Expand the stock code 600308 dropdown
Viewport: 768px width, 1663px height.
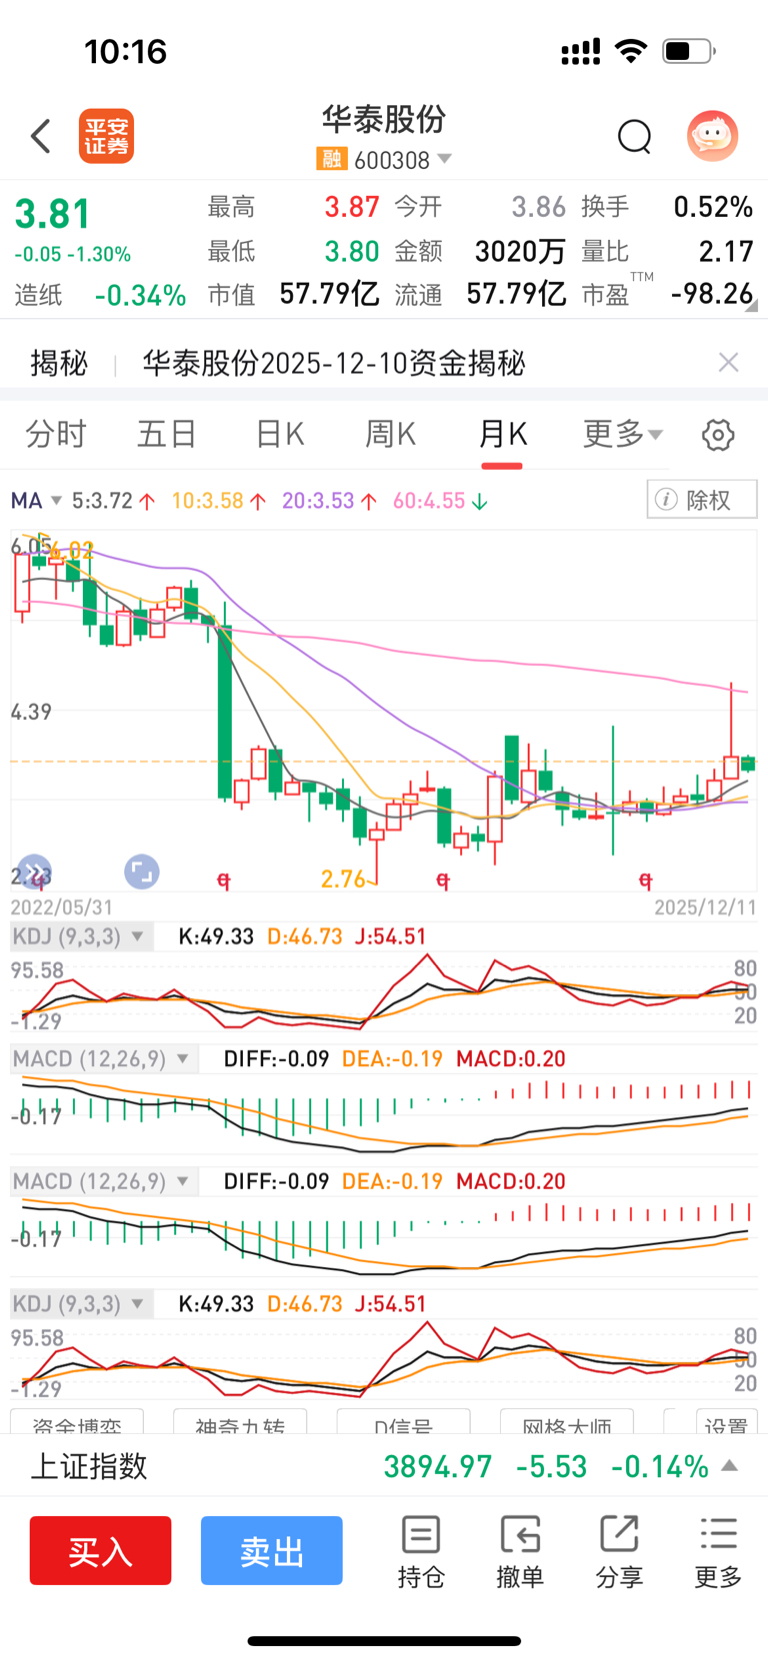coord(445,159)
